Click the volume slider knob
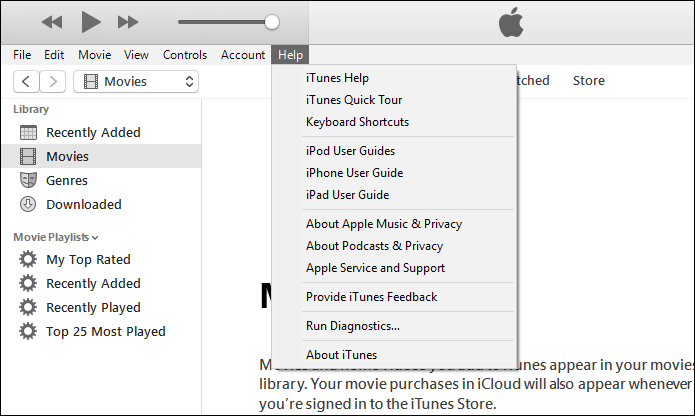 pos(272,22)
